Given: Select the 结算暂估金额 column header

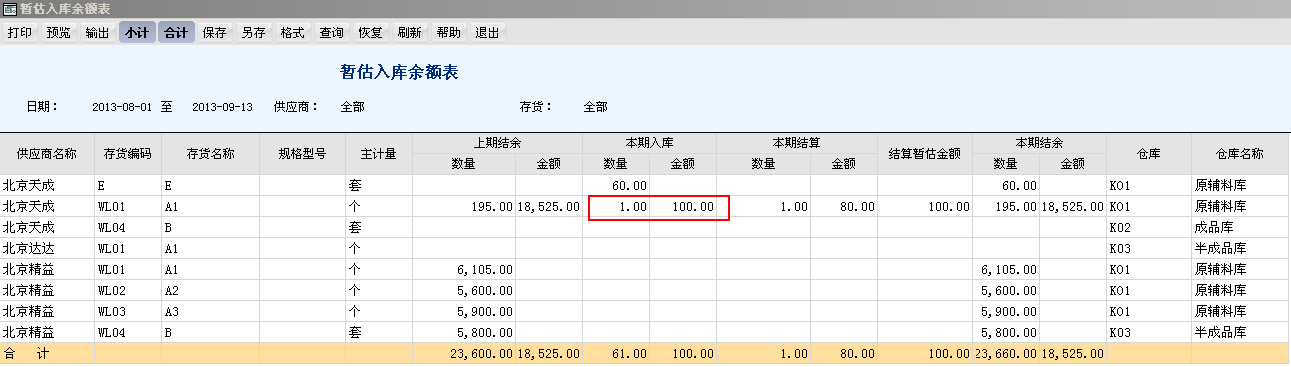Looking at the screenshot, I should (925, 154).
